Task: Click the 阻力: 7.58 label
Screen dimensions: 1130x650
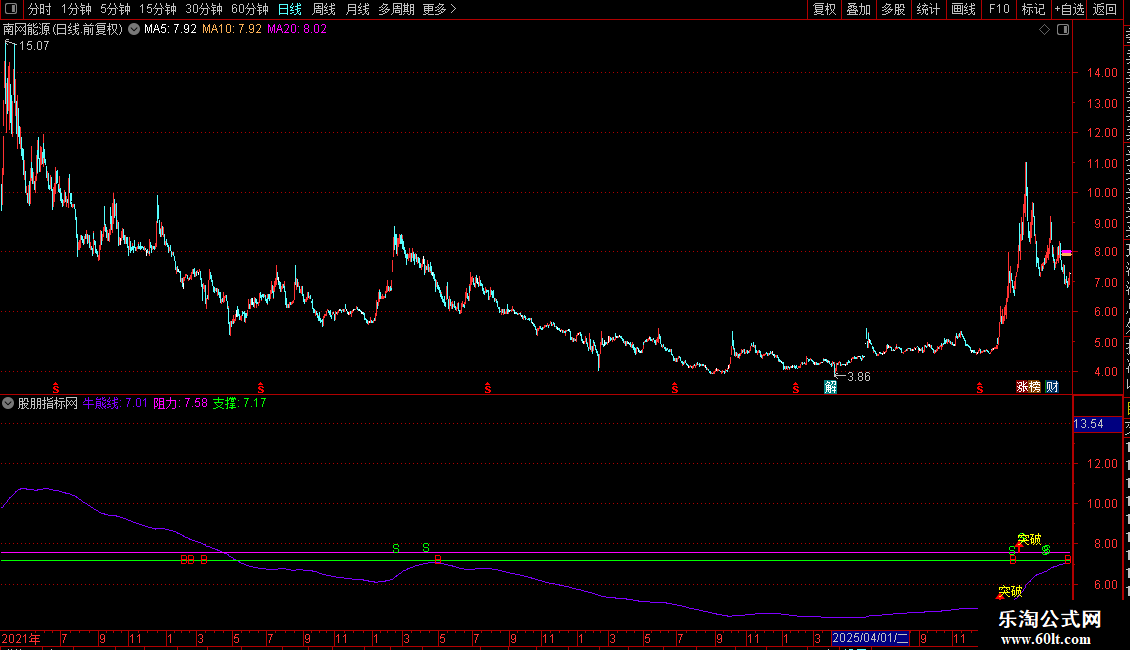Action: tap(181, 404)
